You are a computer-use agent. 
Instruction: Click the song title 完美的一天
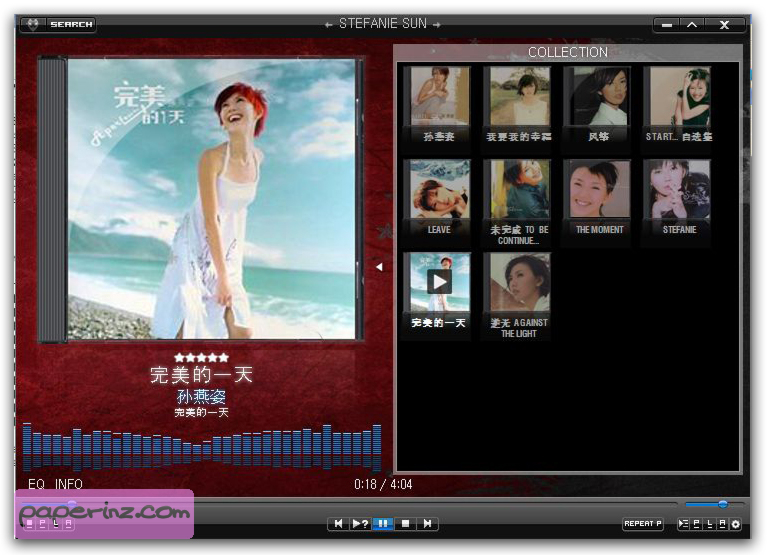pos(201,375)
